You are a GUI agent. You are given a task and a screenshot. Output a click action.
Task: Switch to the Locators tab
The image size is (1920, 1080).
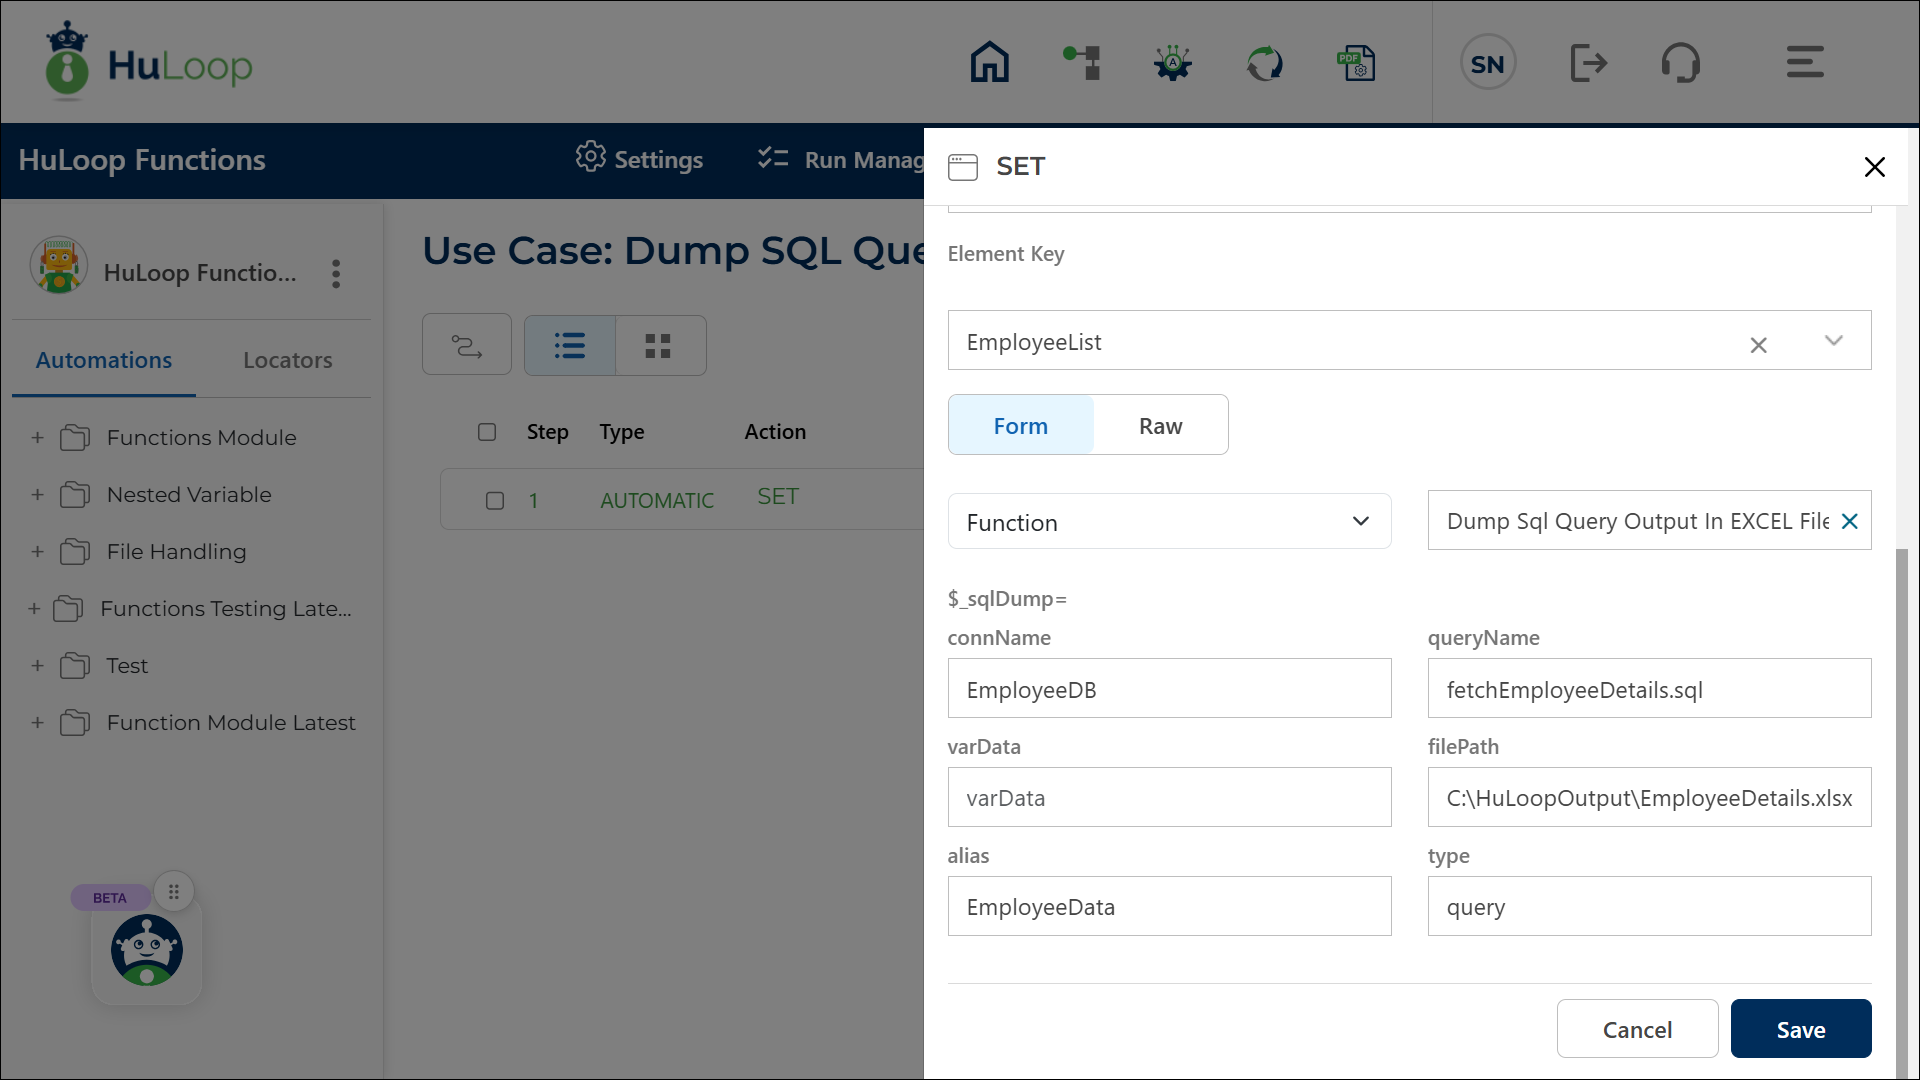[287, 360]
